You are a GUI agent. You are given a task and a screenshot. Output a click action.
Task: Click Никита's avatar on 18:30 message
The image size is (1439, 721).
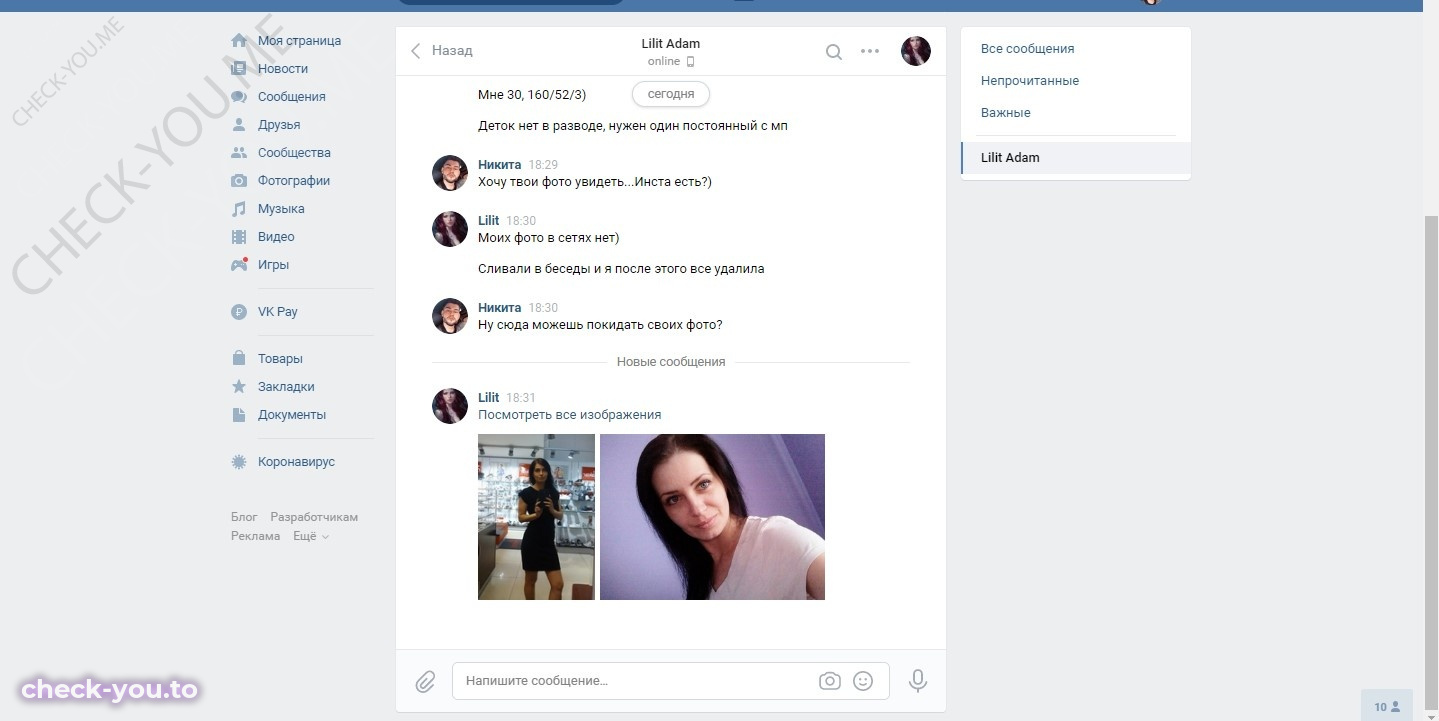(x=450, y=316)
